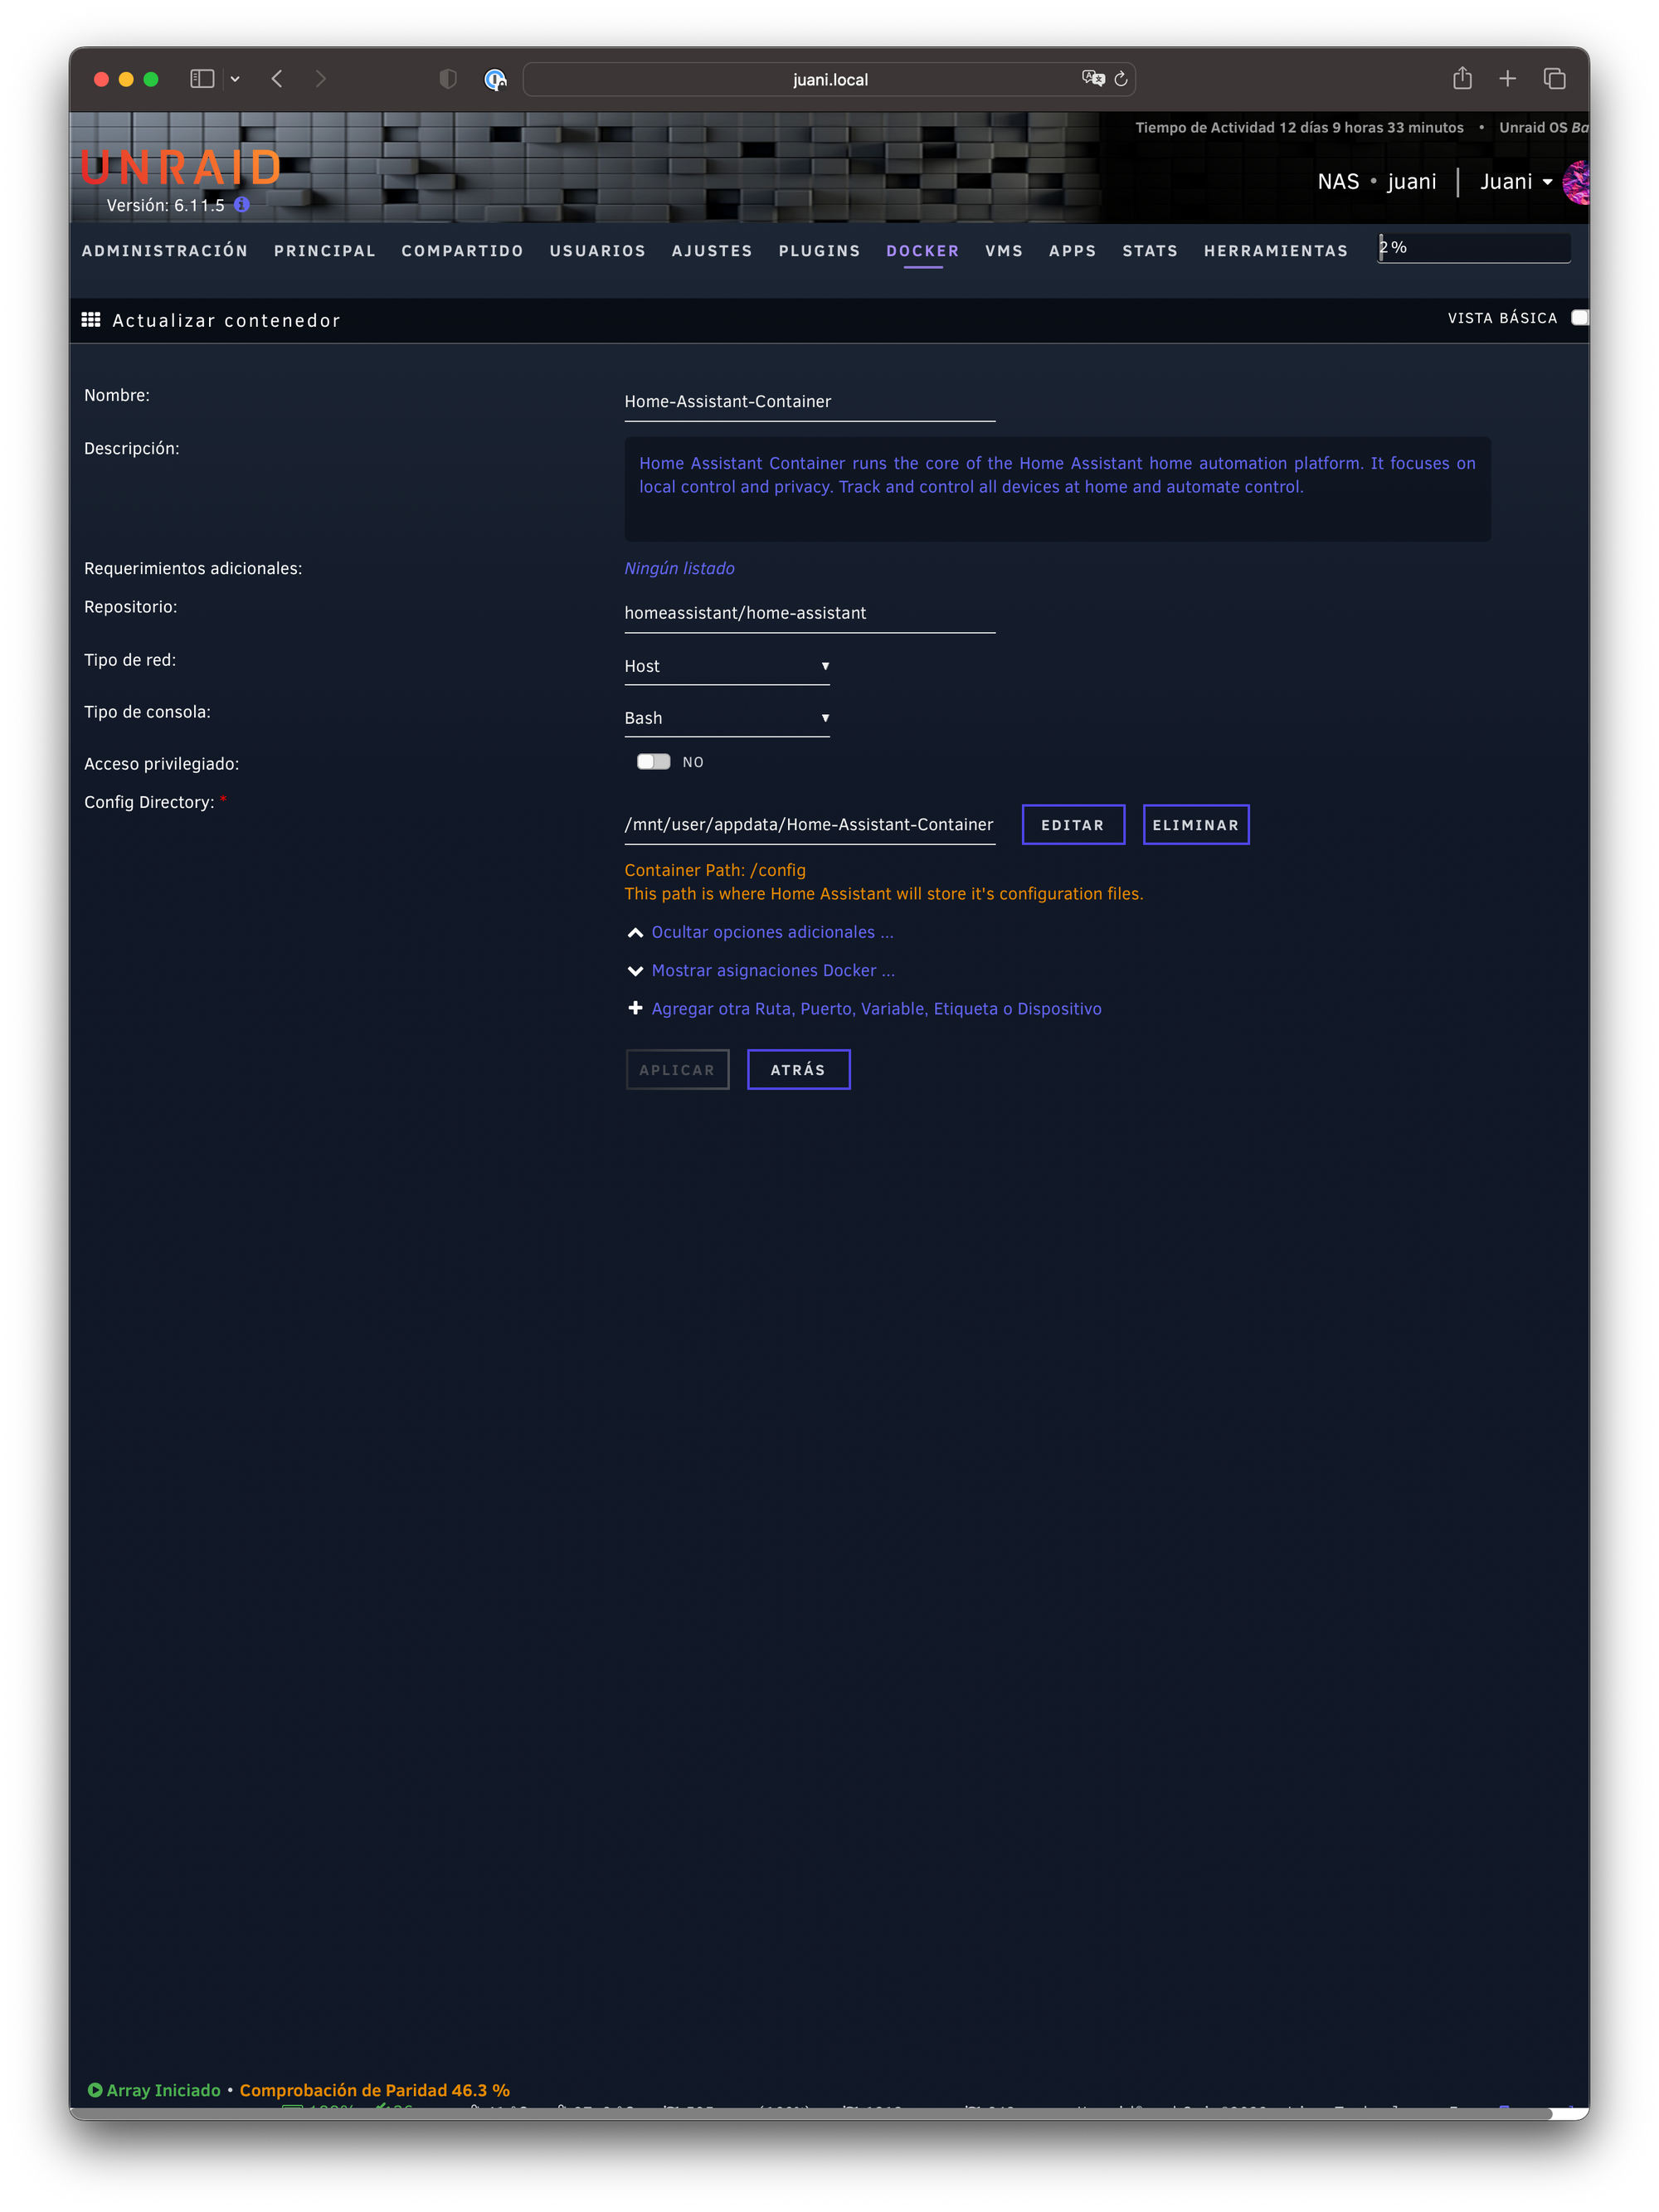Open the Stats tab
This screenshot has height=2212, width=1659.
(1150, 251)
